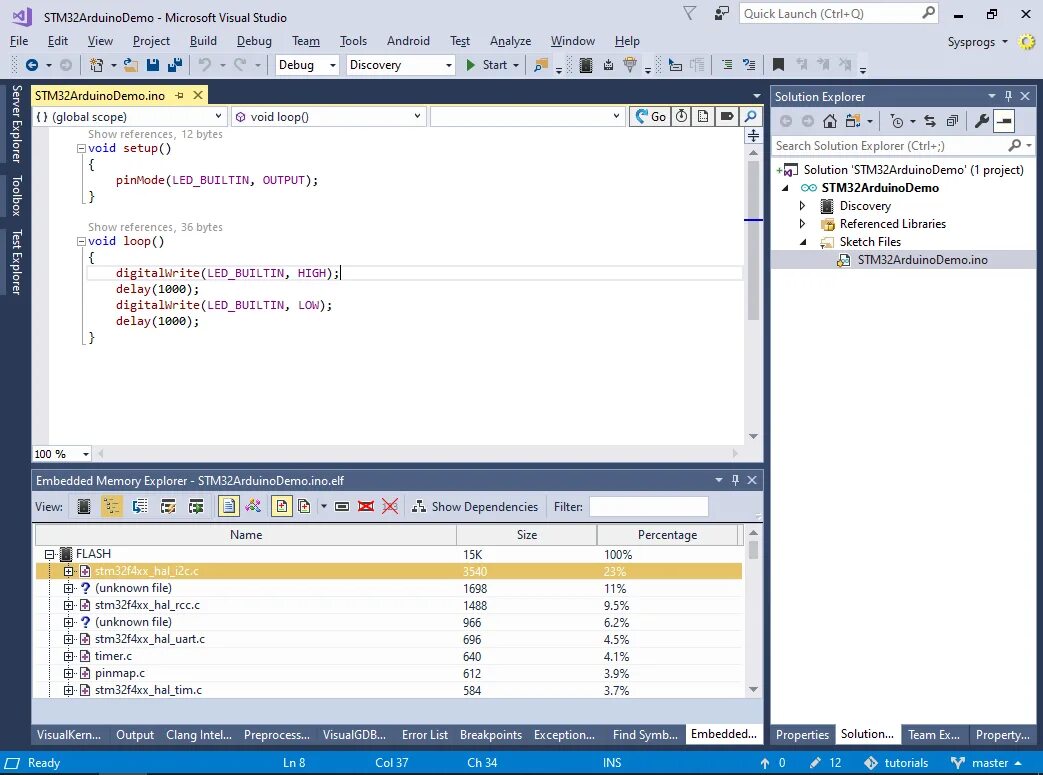Expand the stm32f4xx_hal_i2c.c row

coord(69,571)
